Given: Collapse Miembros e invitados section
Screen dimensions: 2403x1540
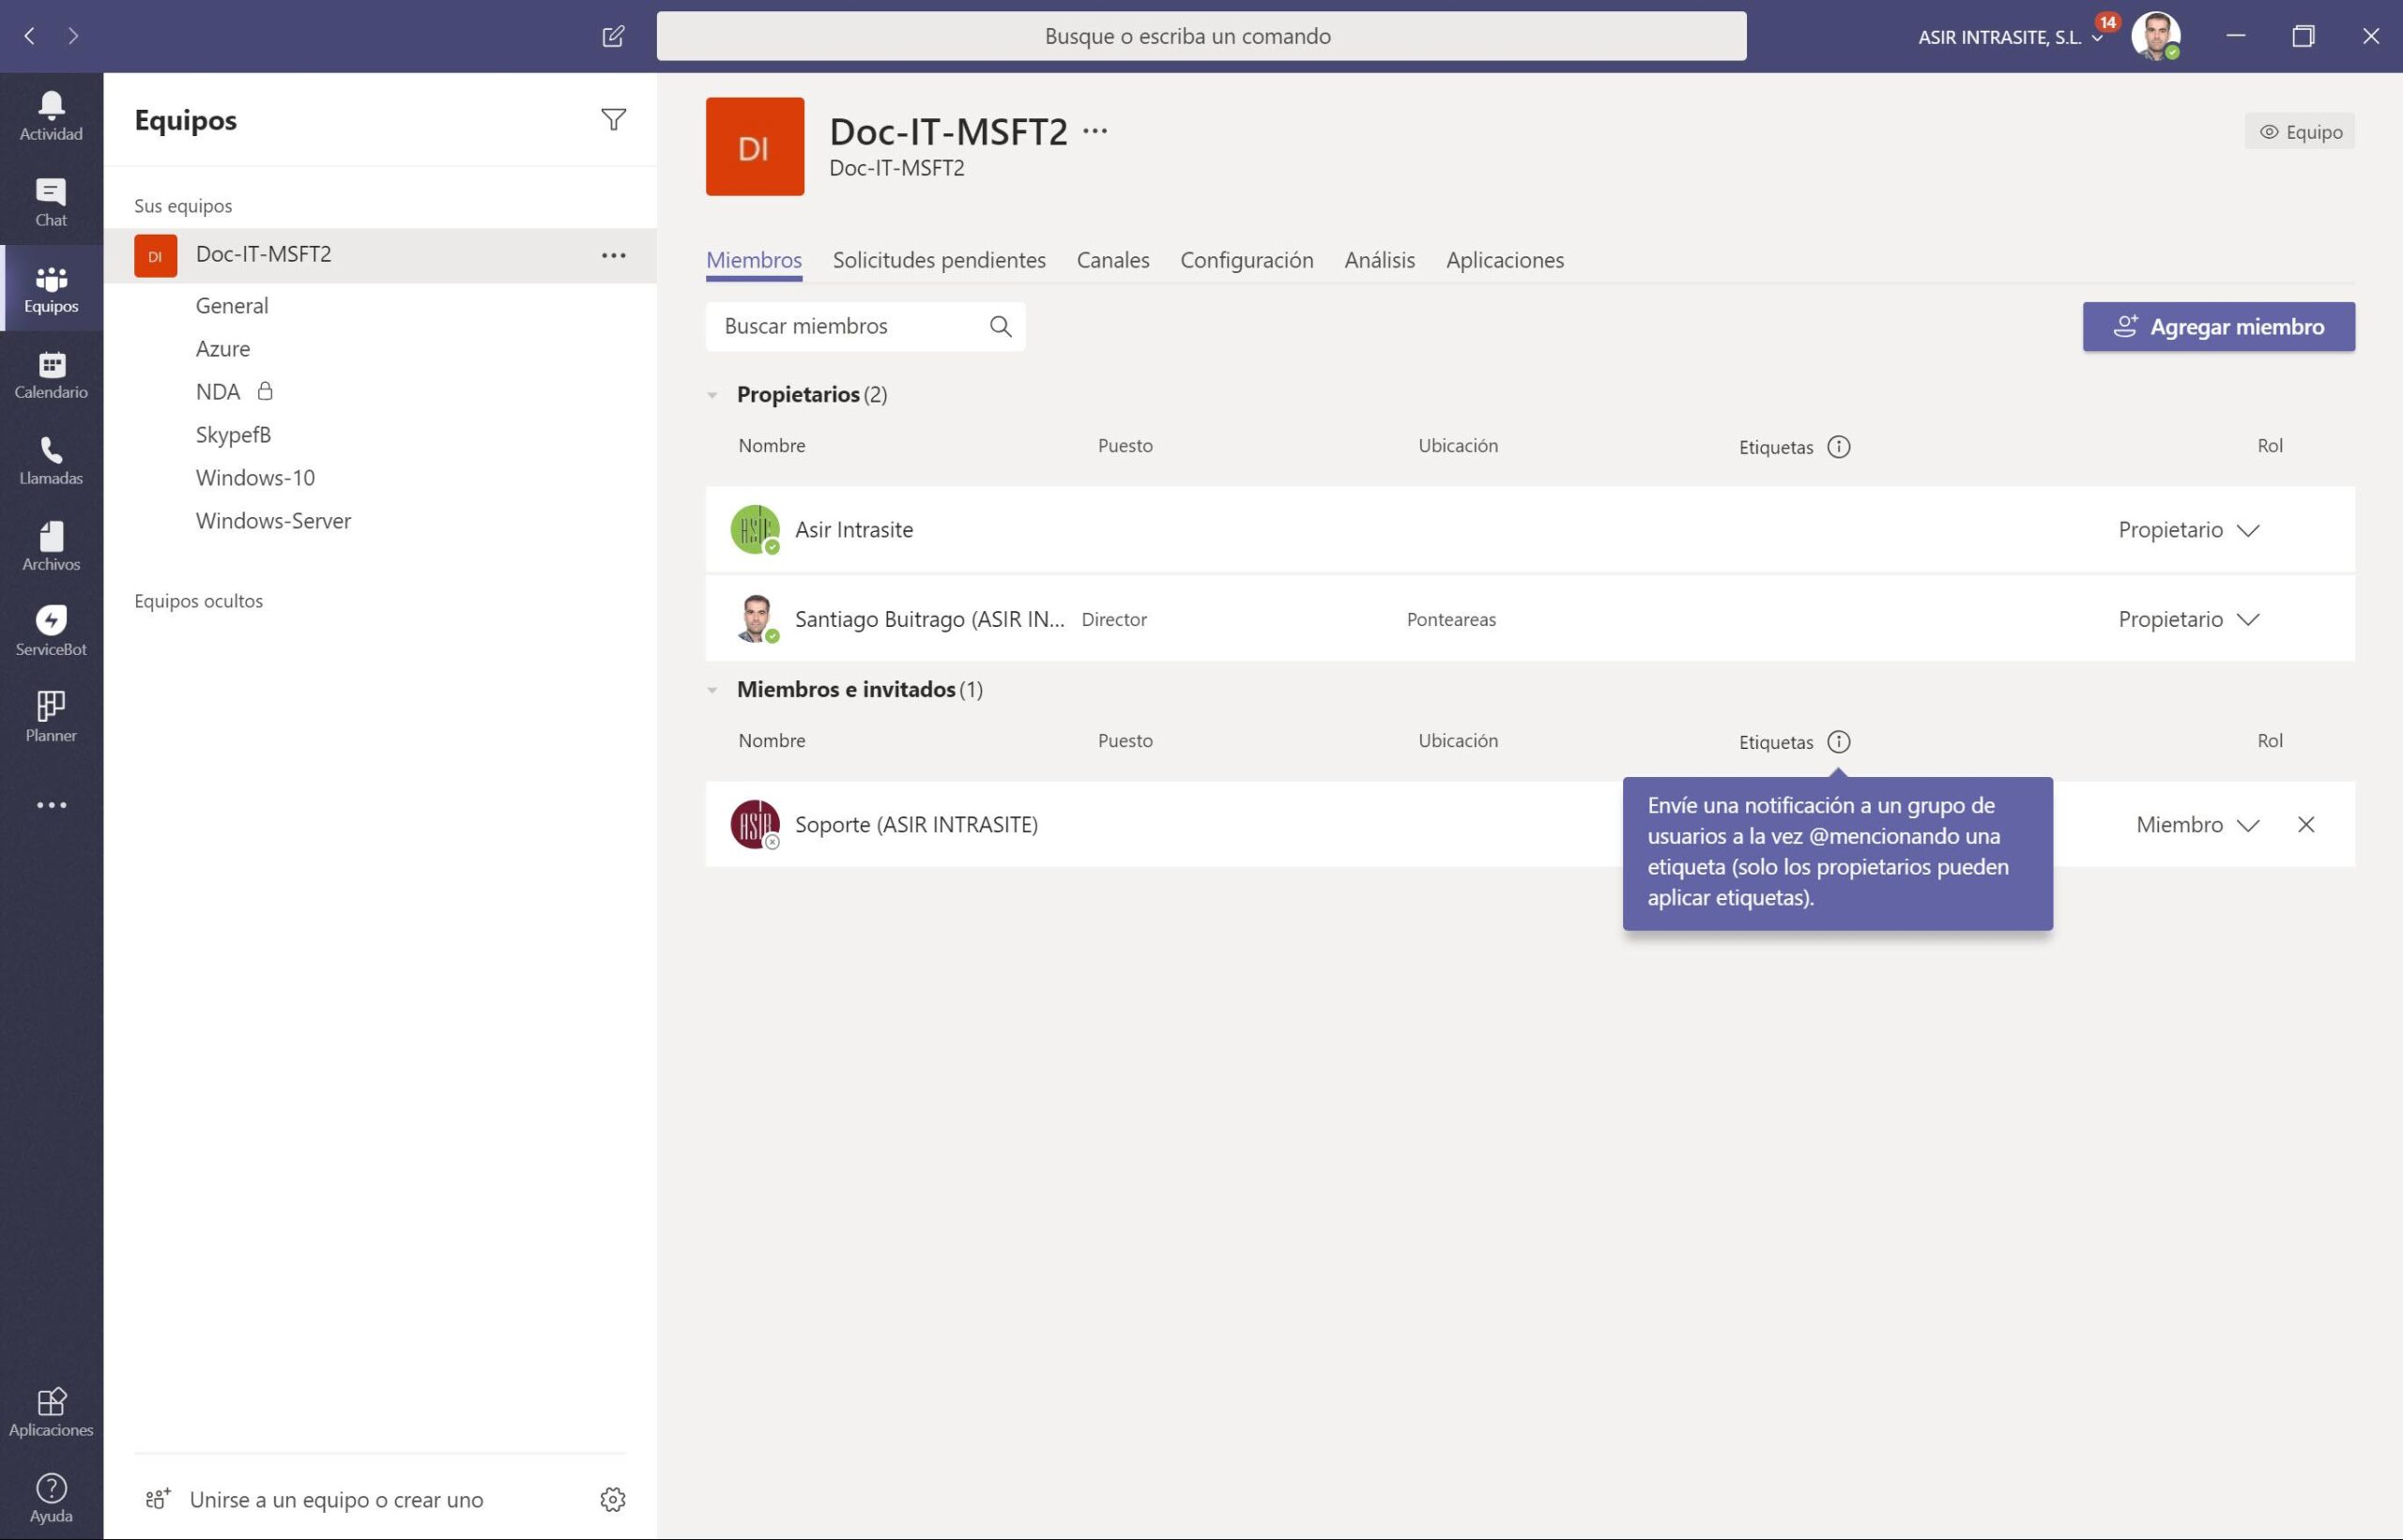Looking at the screenshot, I should (712, 690).
